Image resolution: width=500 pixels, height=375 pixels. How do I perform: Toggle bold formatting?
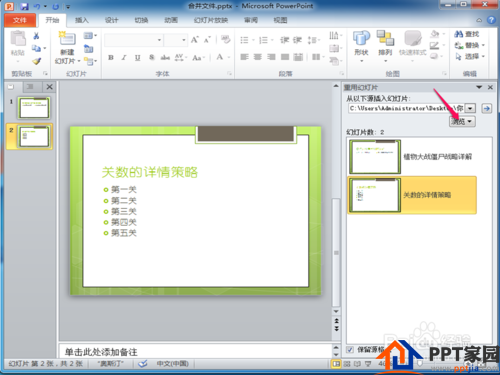(x=111, y=58)
